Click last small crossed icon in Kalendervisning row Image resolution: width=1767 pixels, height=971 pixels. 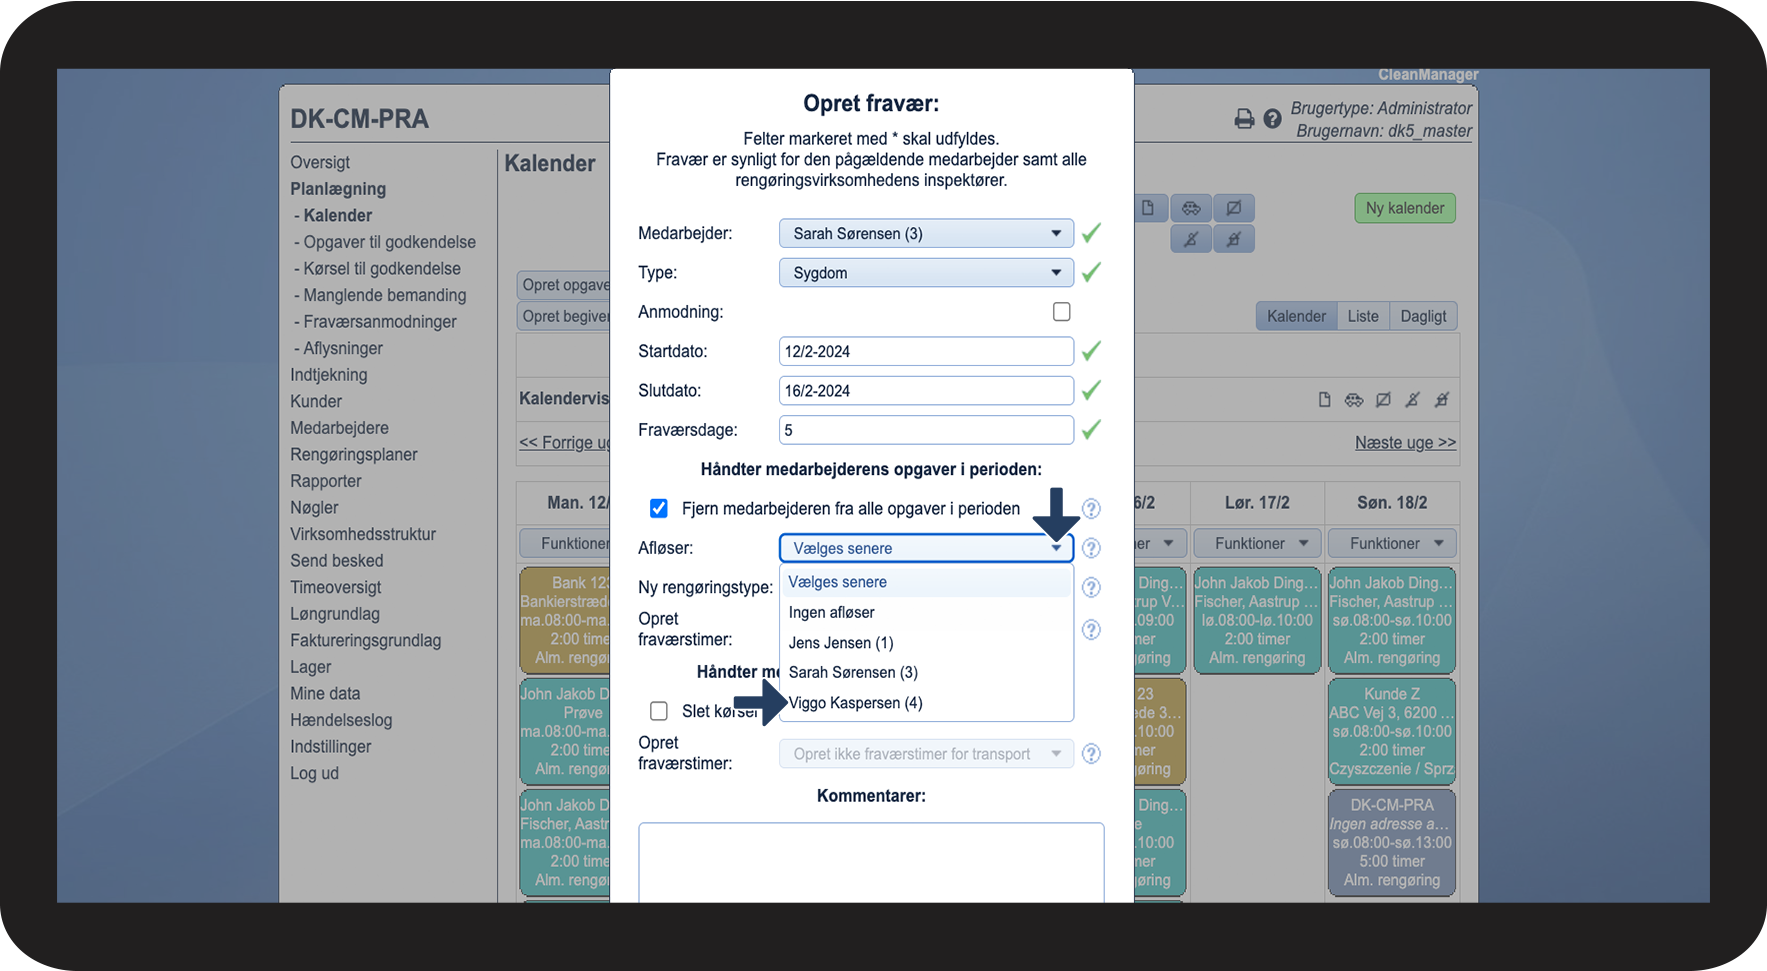[1442, 400]
